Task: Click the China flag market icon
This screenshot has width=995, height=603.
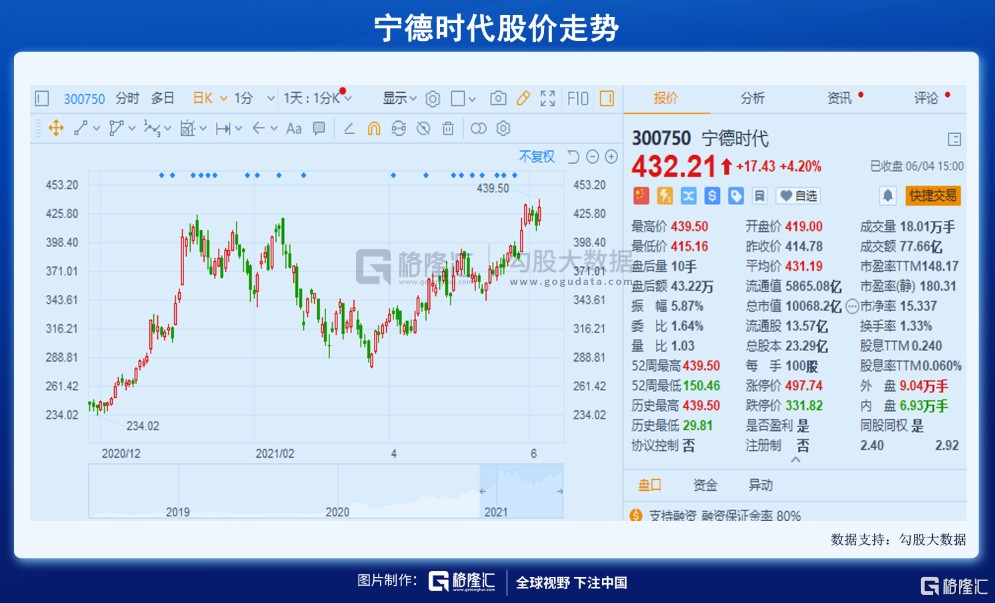Action: 642,196
